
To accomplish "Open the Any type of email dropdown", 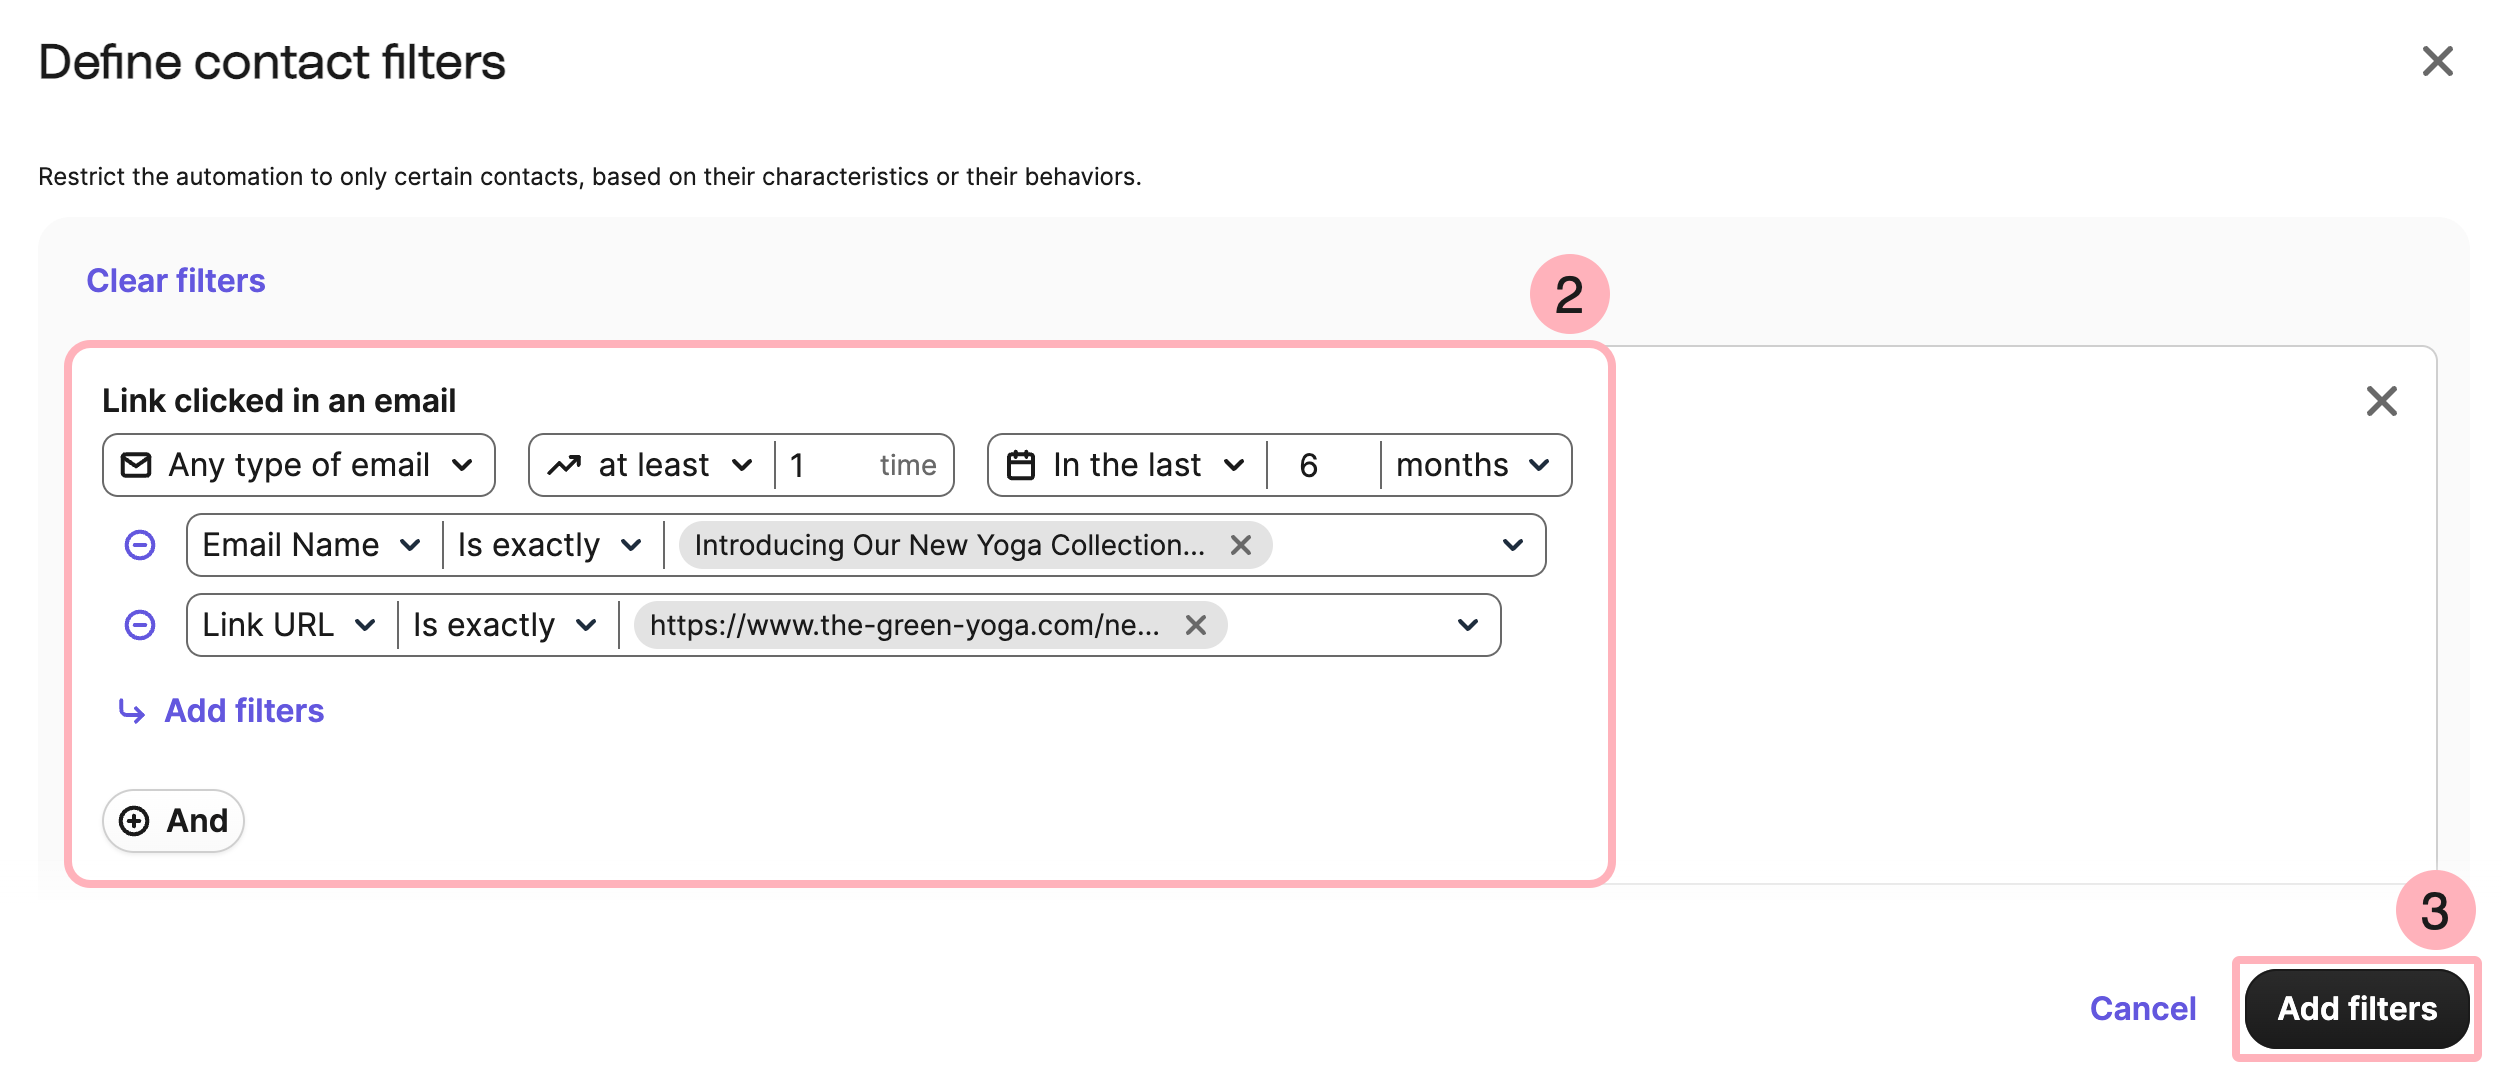I will click(x=299, y=465).
